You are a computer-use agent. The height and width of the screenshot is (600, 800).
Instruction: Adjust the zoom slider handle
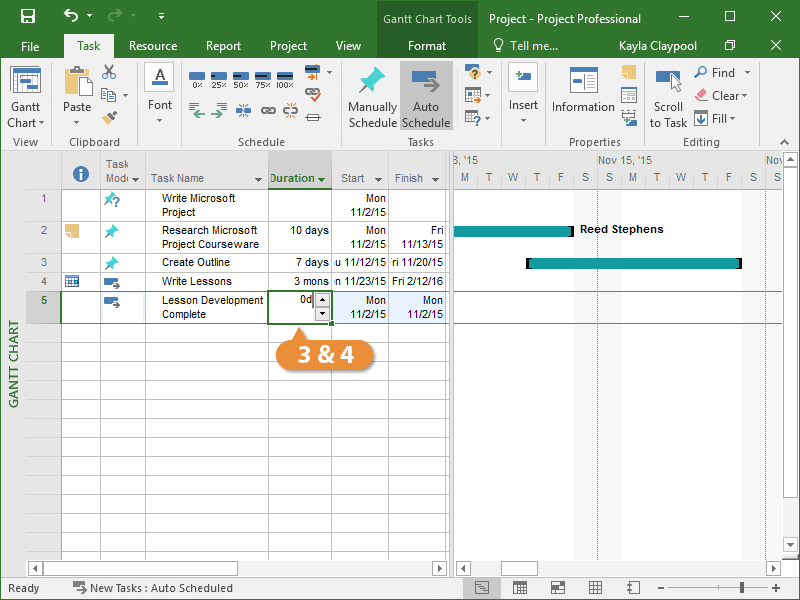(742, 588)
